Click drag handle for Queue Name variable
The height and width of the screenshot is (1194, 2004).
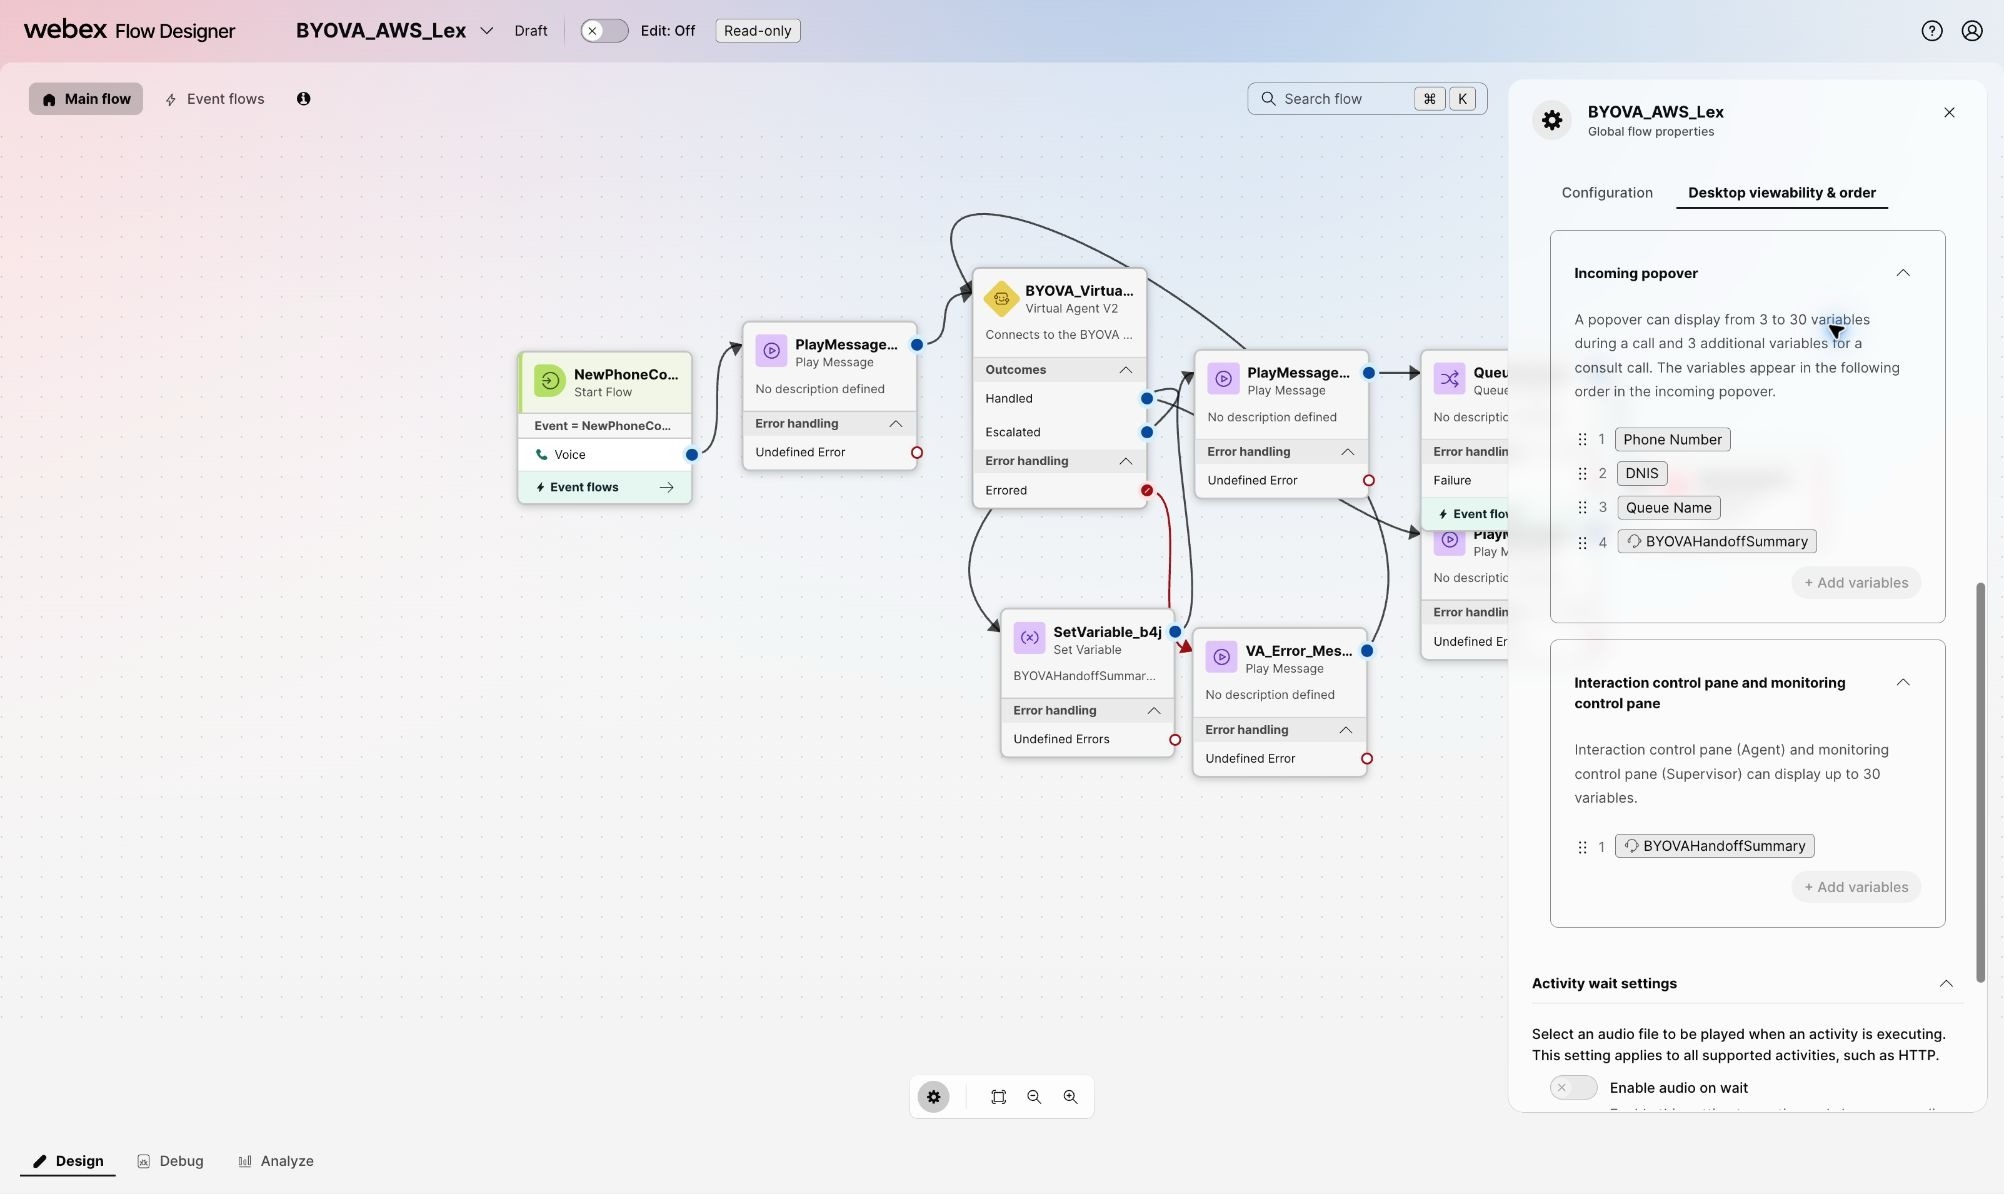(1582, 508)
